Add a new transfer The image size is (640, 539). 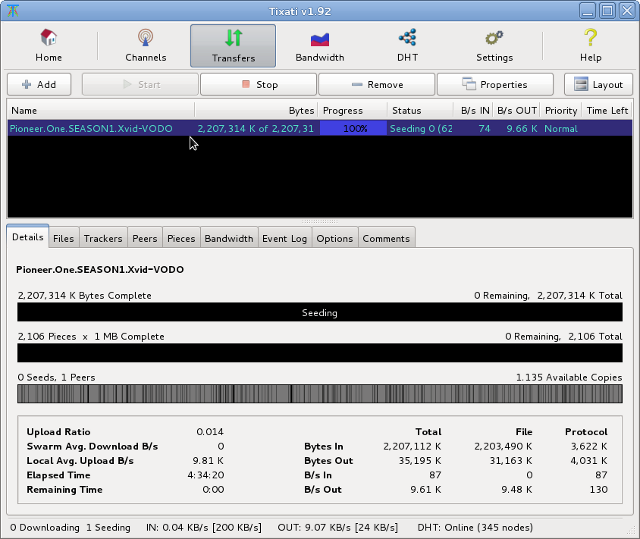click(x=39, y=84)
